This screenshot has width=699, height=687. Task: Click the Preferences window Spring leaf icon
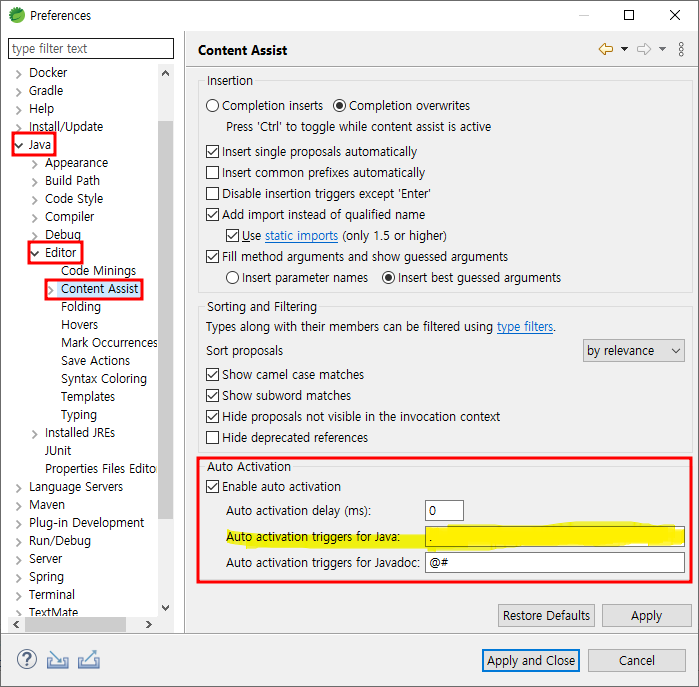pos(17,15)
